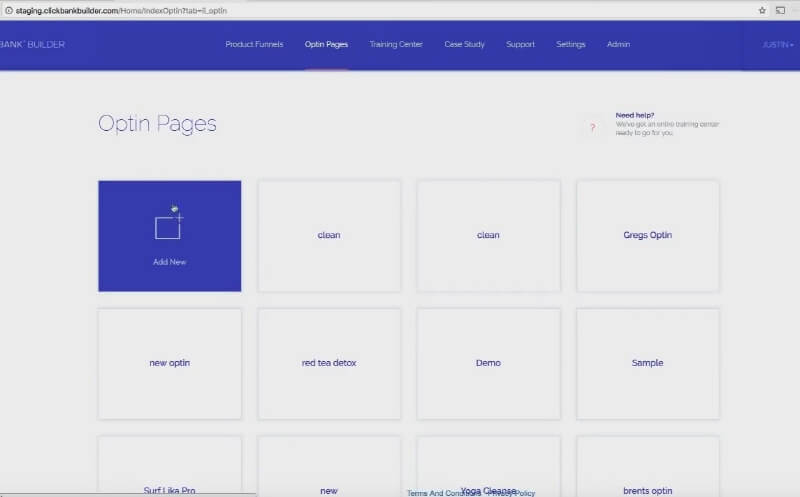Click the browser address bar URL
800x497 pixels.
point(121,11)
